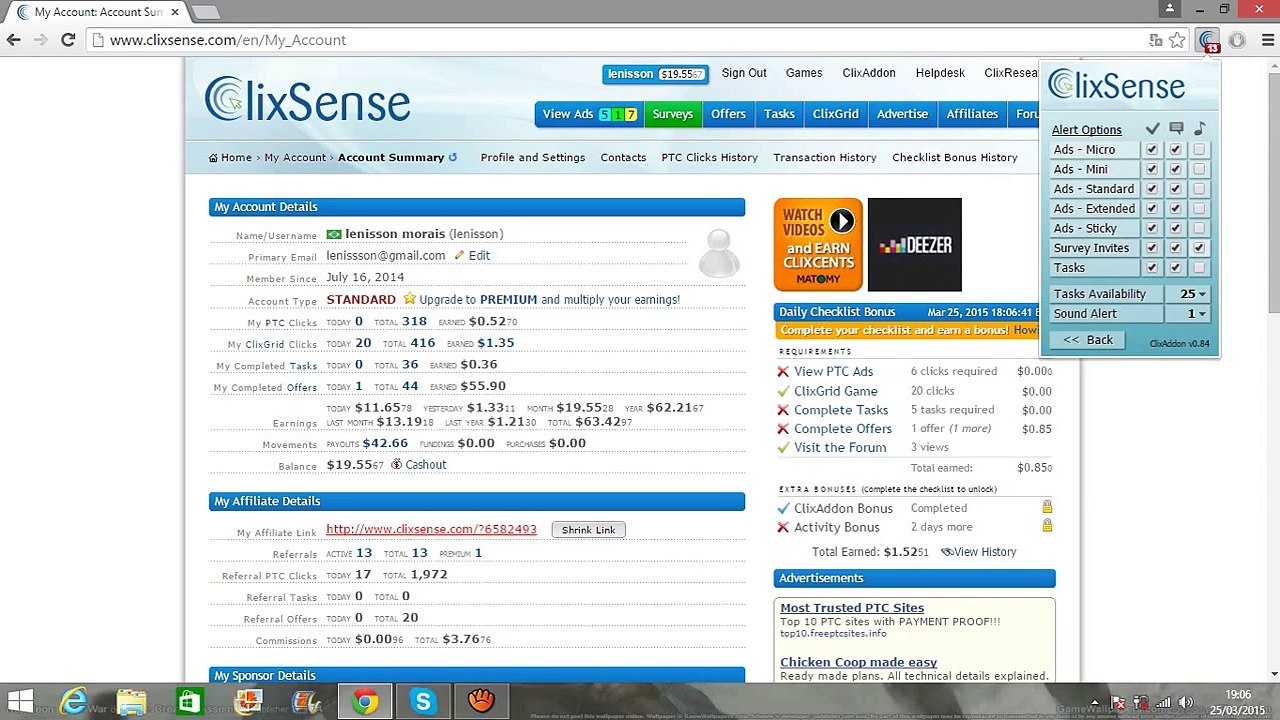Click the pencil Edit email icon
This screenshot has width=1280, height=720.
point(459,255)
